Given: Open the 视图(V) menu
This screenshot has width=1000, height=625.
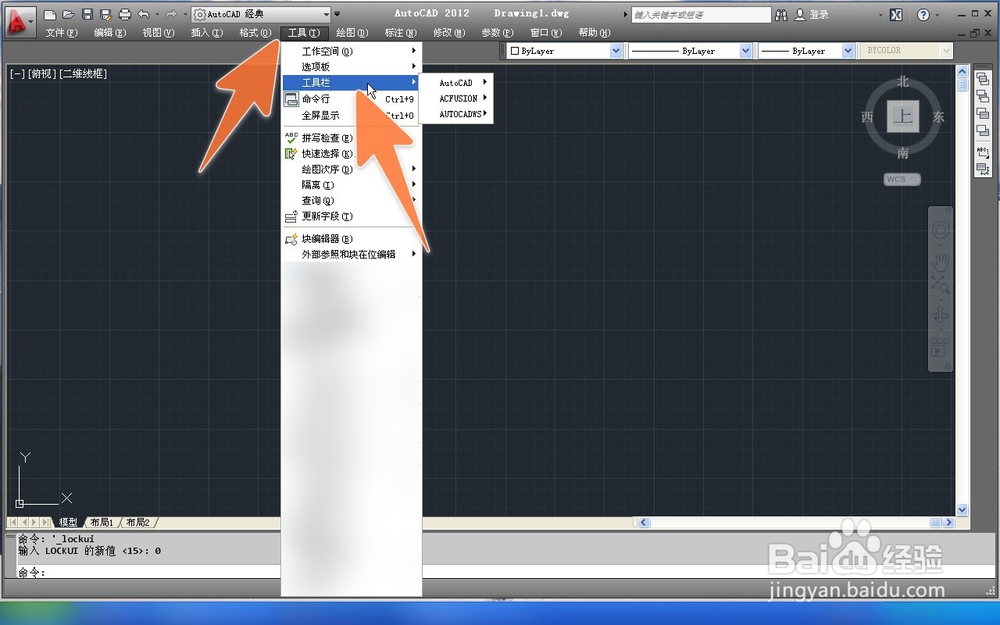Looking at the screenshot, I should click(158, 33).
